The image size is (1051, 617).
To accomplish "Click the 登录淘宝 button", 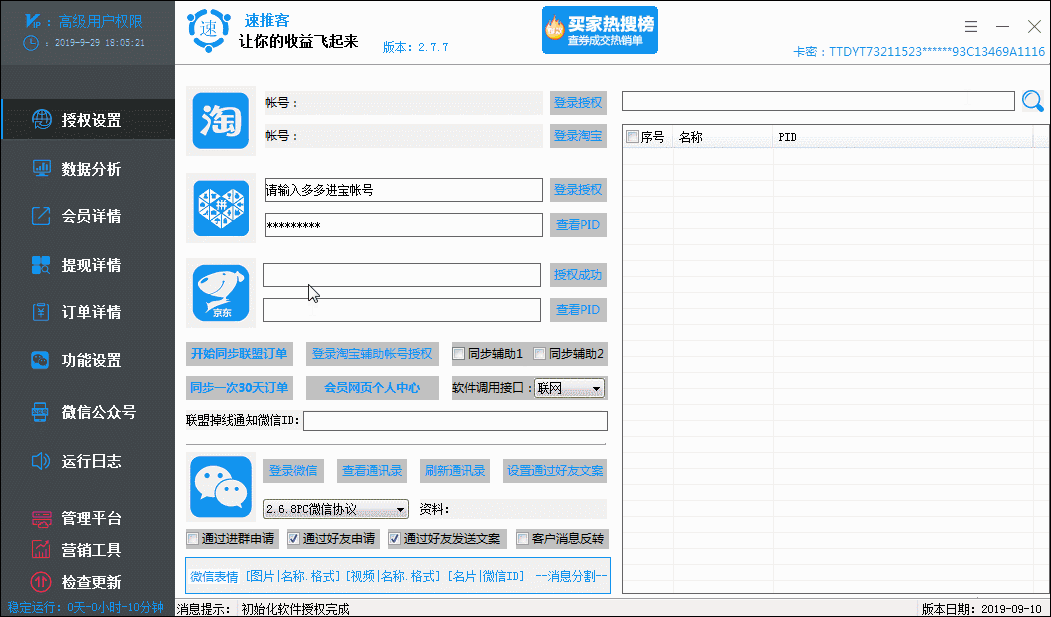I will (x=578, y=135).
